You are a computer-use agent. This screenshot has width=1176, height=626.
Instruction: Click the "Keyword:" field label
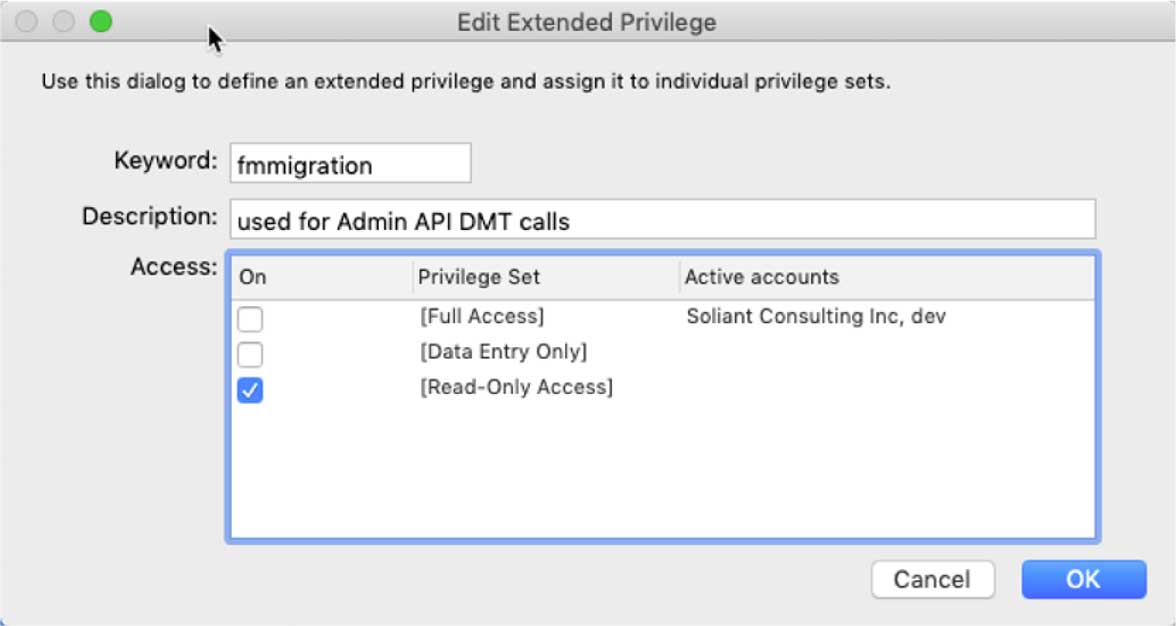point(165,161)
